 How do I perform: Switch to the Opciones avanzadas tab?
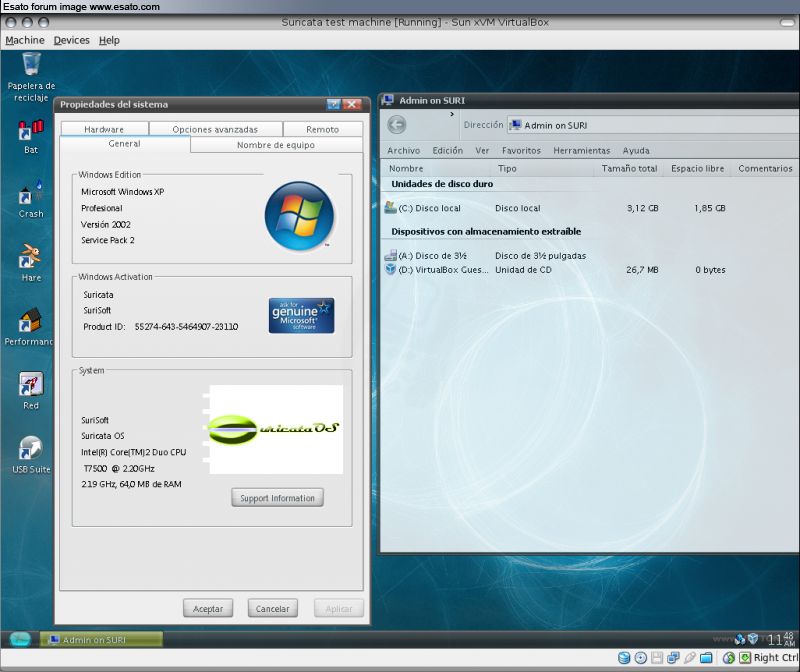215,129
